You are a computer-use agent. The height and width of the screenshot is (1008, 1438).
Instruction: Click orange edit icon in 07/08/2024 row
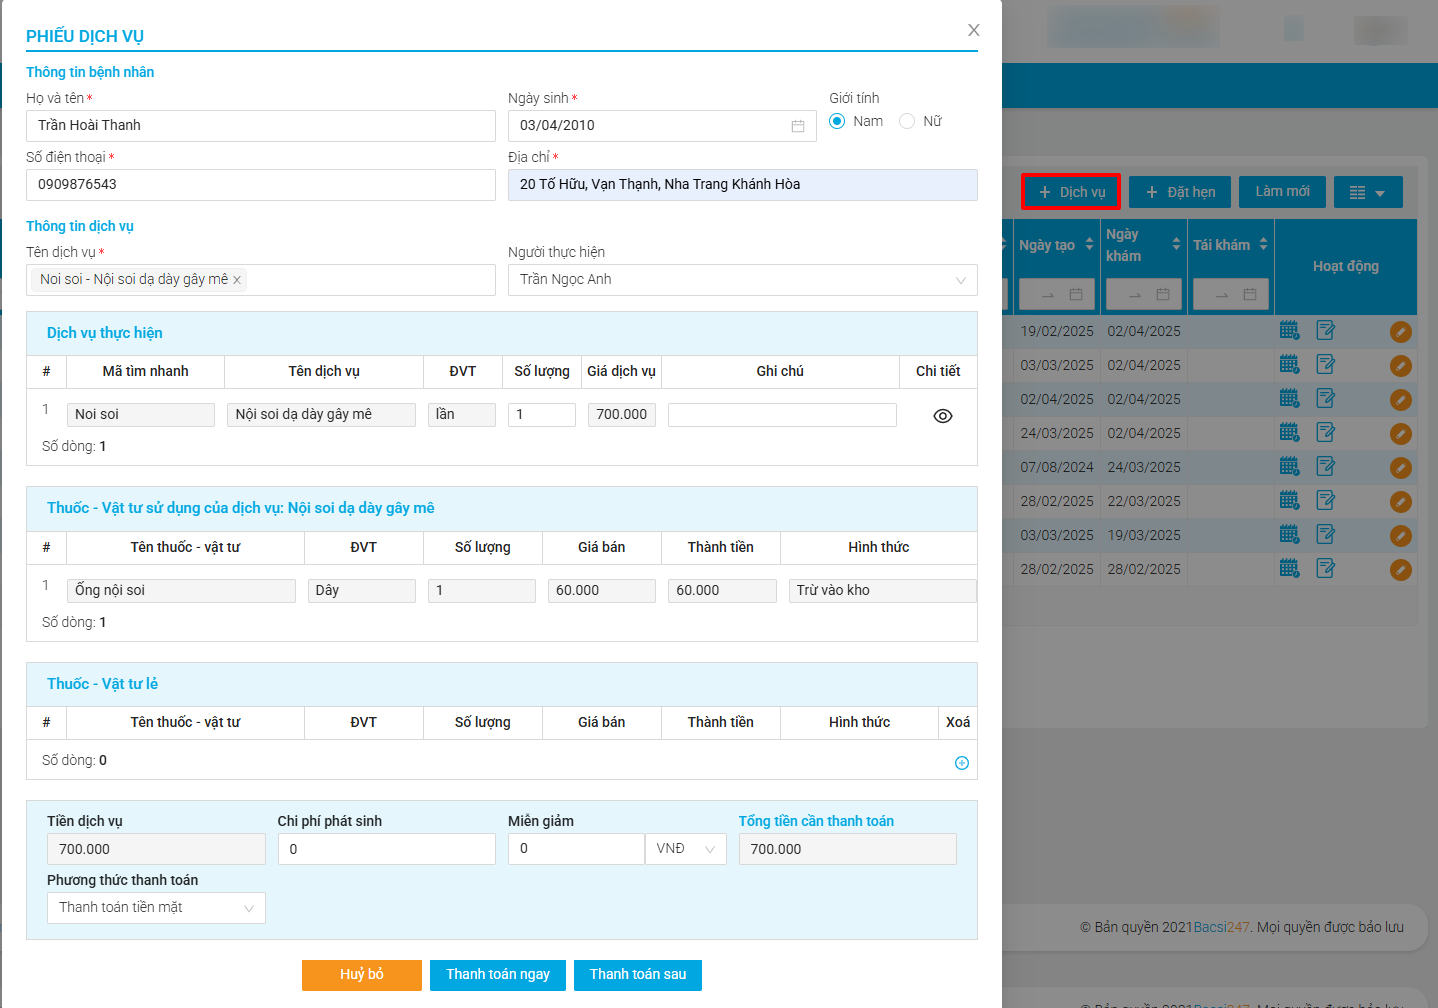(x=1401, y=468)
